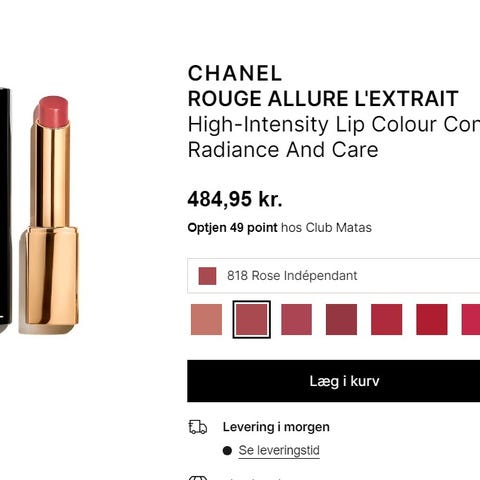Screen dimensions: 480x480
Task: Open the Se leveringstid link
Action: tap(279, 450)
